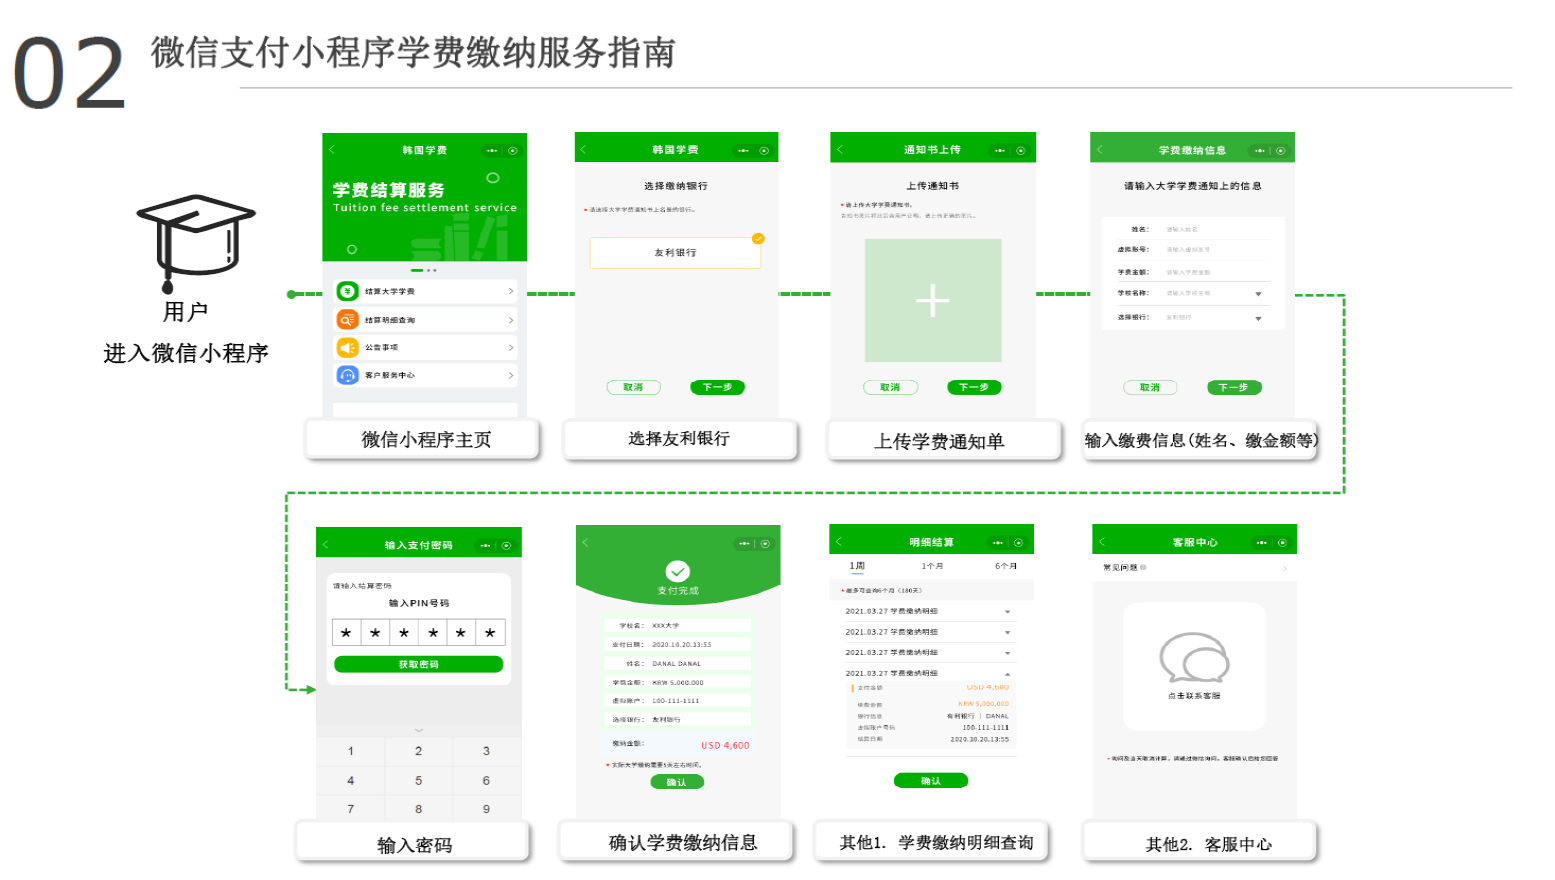
Task: Tap the plus icon to upload notice
Action: 932,300
